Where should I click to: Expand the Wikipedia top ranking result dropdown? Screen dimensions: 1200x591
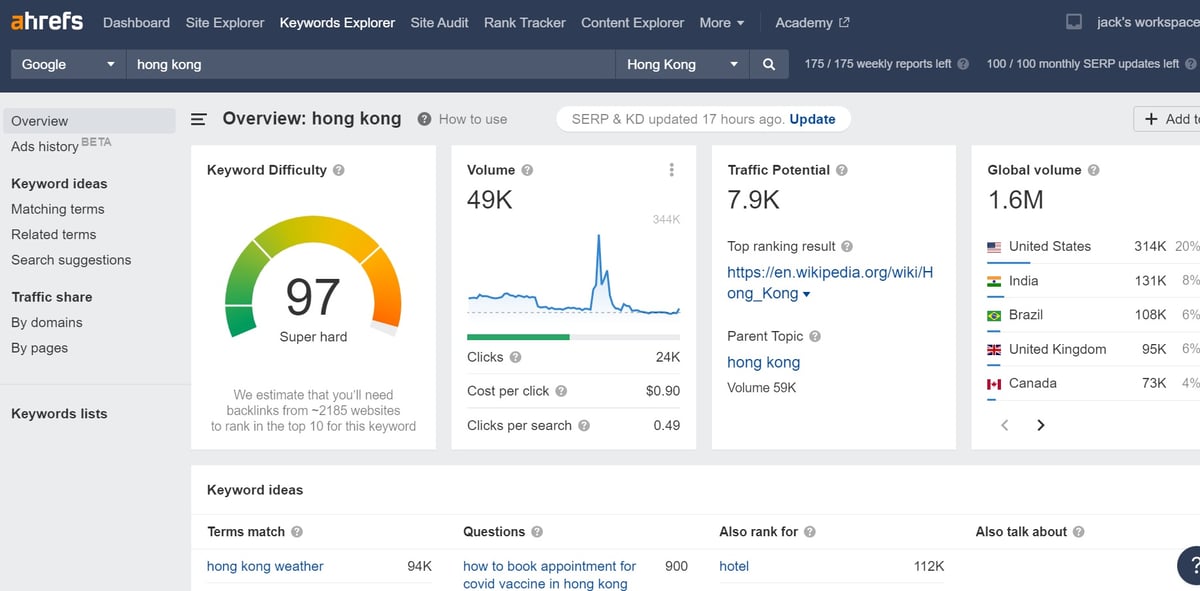807,295
